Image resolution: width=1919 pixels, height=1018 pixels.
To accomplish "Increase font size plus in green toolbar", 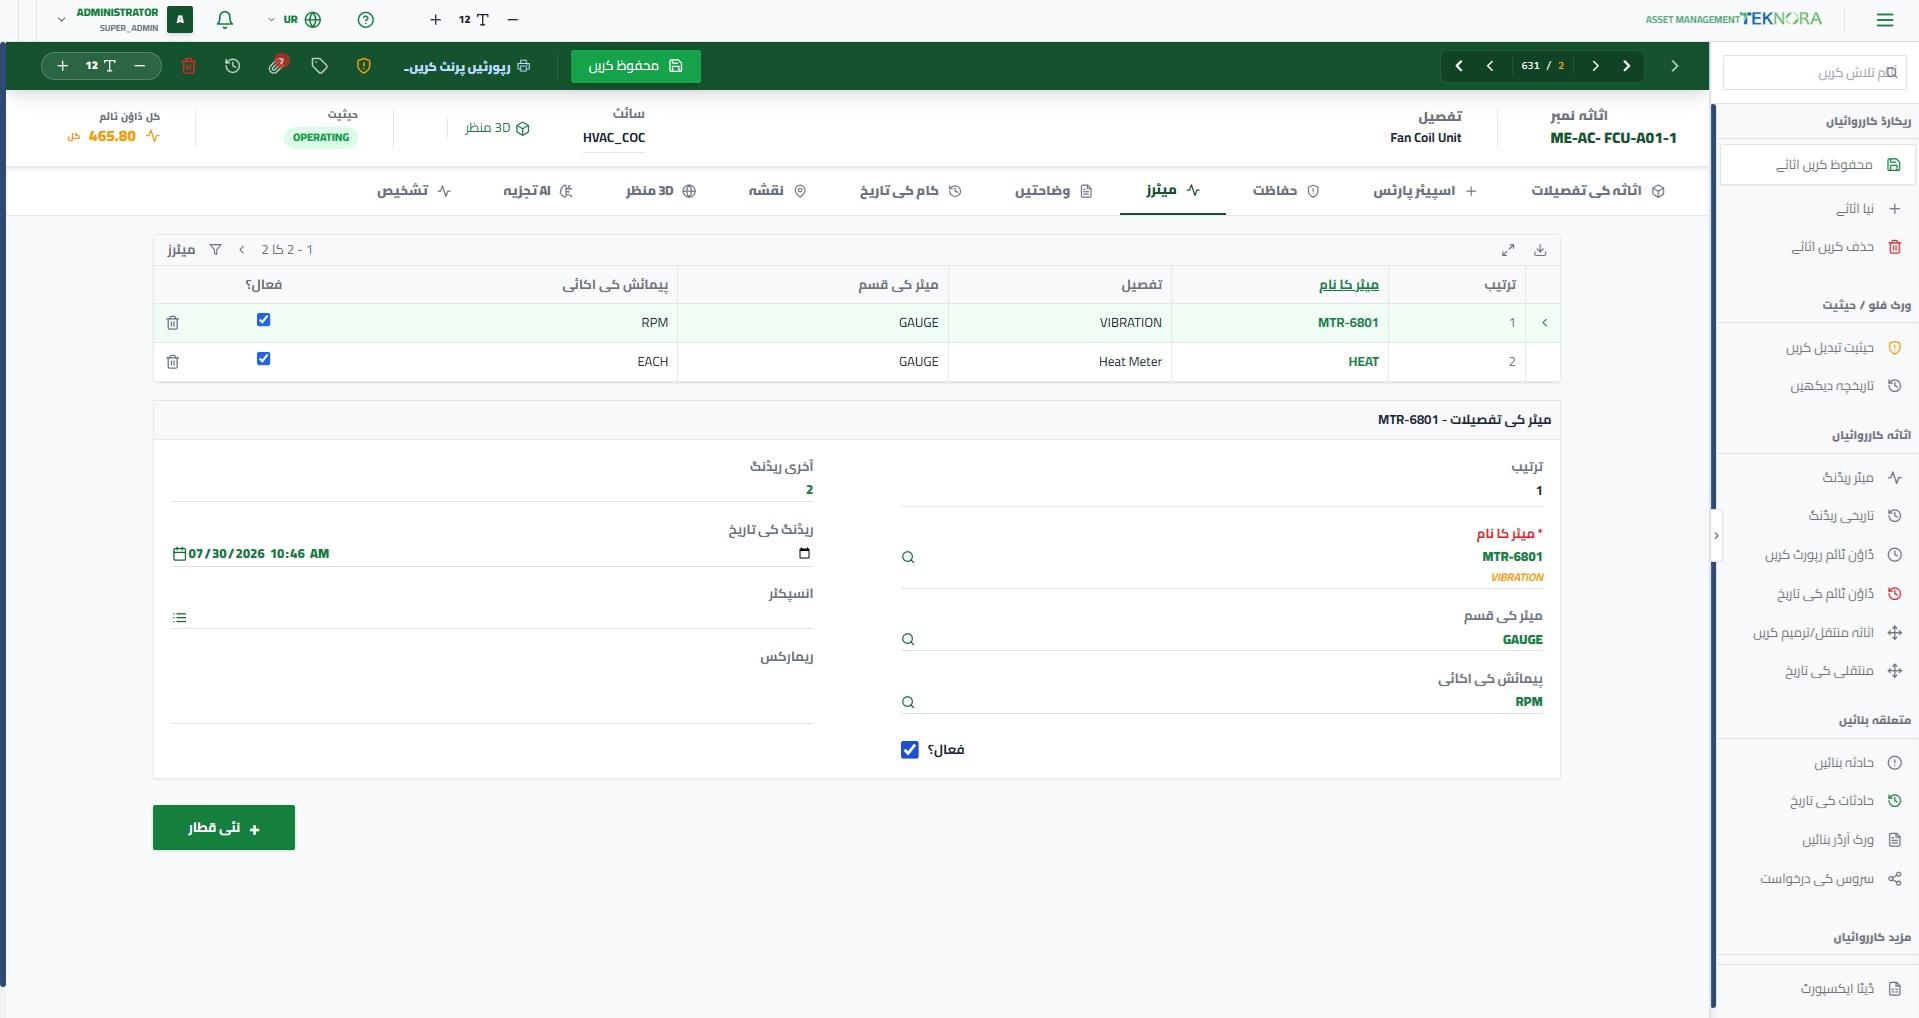I will pyautogui.click(x=62, y=66).
